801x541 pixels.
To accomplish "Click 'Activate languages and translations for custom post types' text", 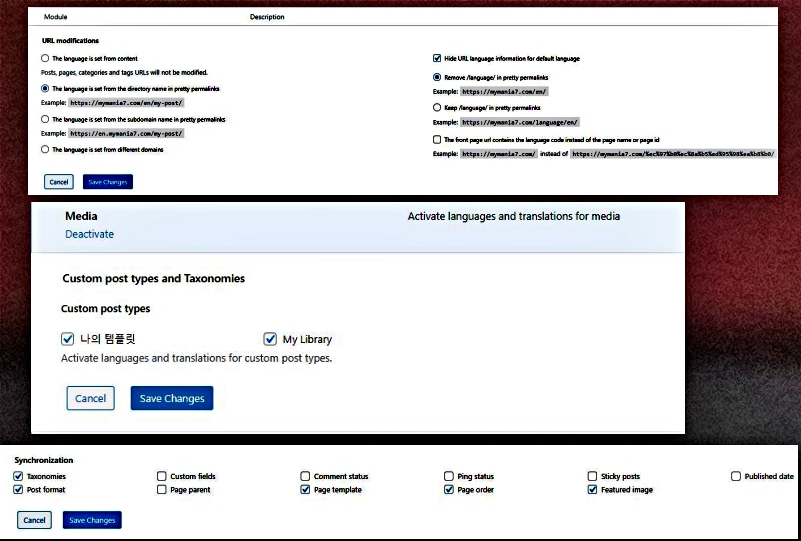I will (x=197, y=358).
